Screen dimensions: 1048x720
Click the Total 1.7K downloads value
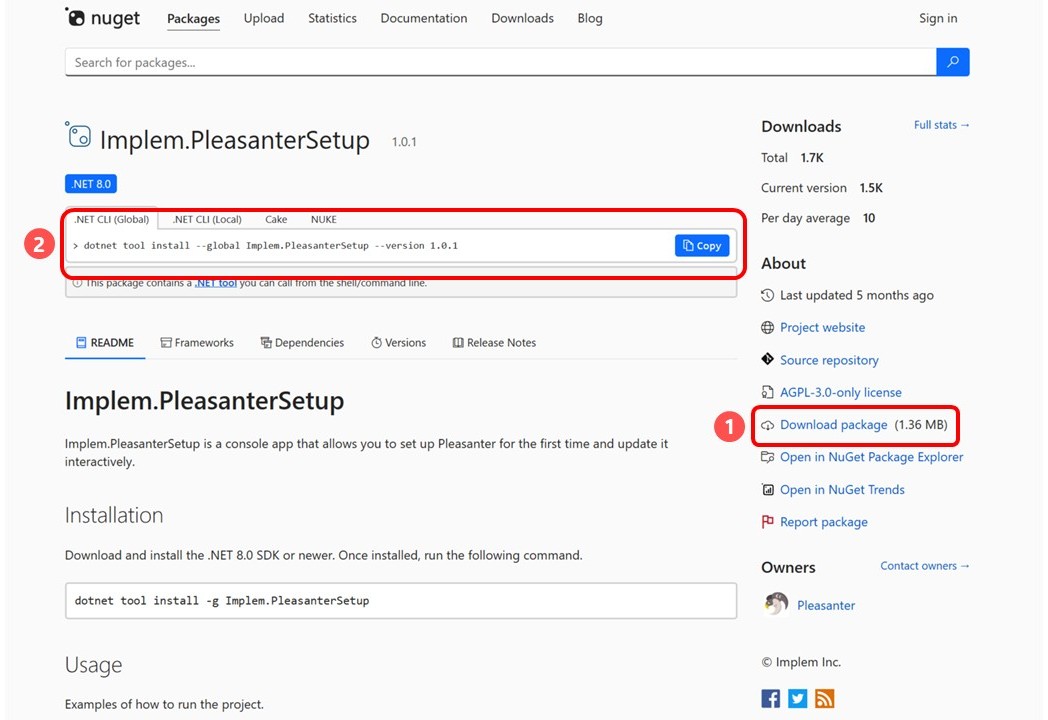coord(811,158)
